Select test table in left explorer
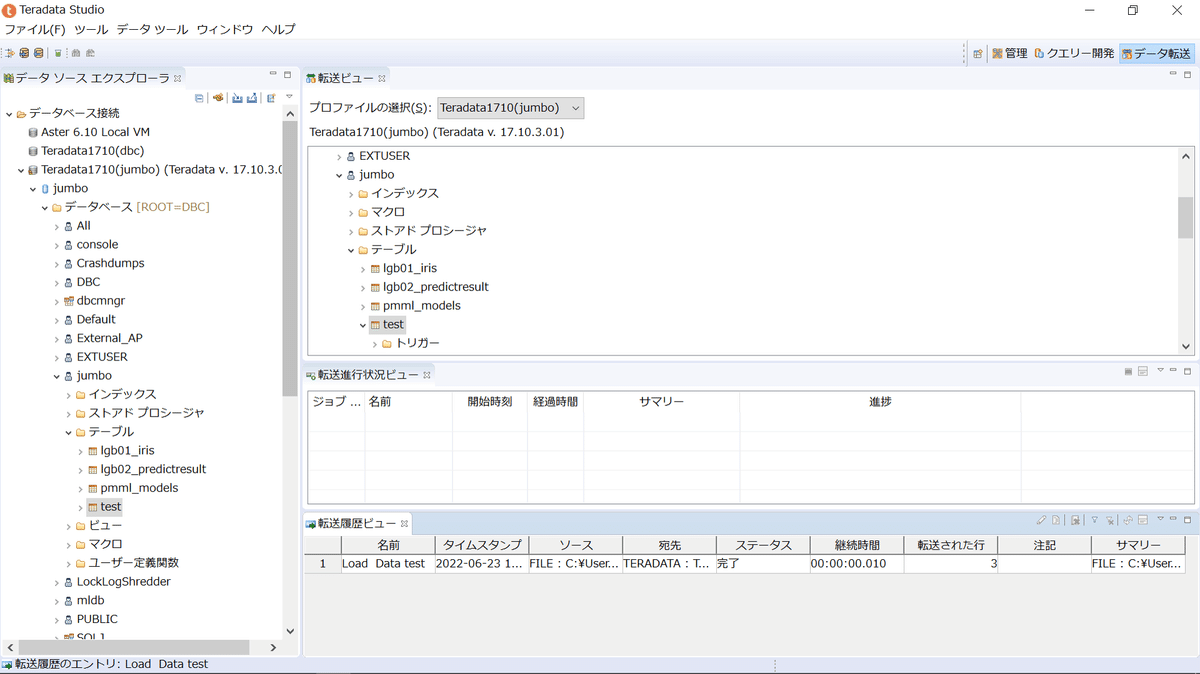This screenshot has width=1200, height=674. coord(110,507)
